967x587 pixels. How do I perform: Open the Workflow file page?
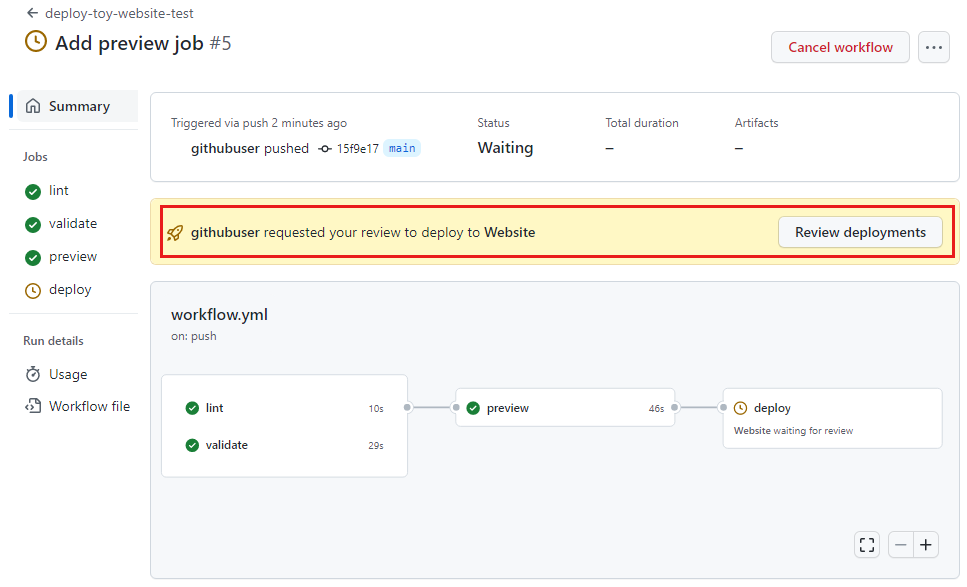pos(89,406)
